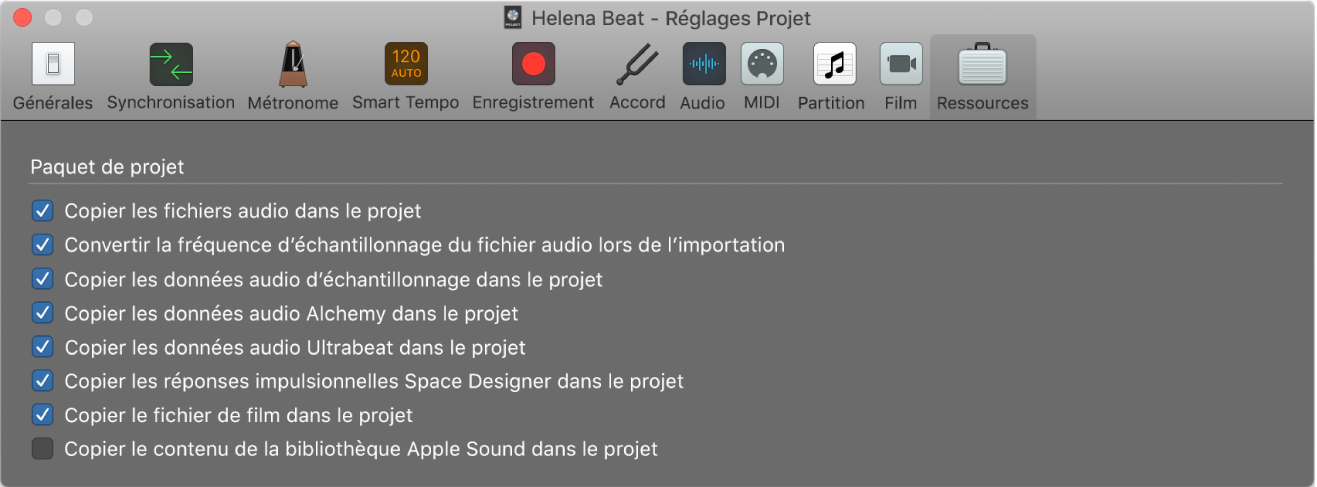This screenshot has width=1317, height=487.
Task: Open the Synchronisation settings icon
Action: [170, 65]
